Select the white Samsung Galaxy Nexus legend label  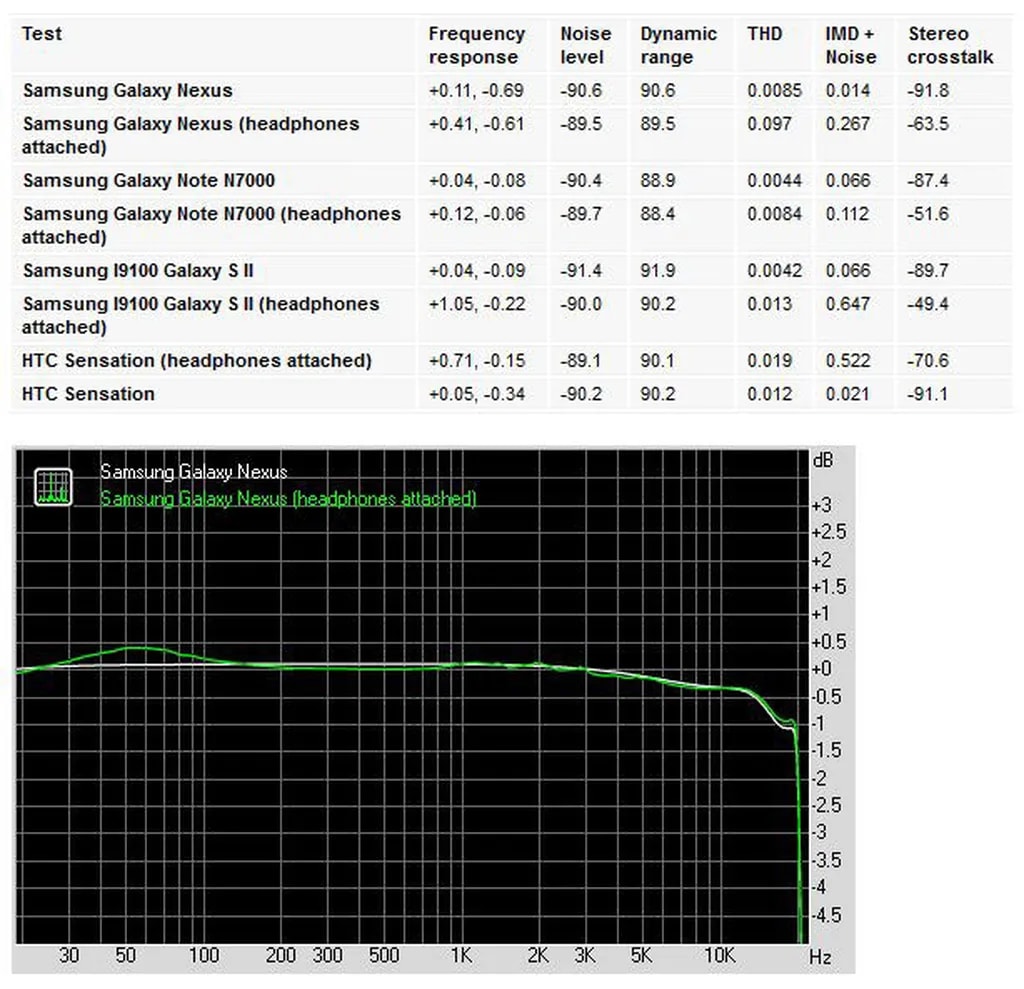pos(193,472)
